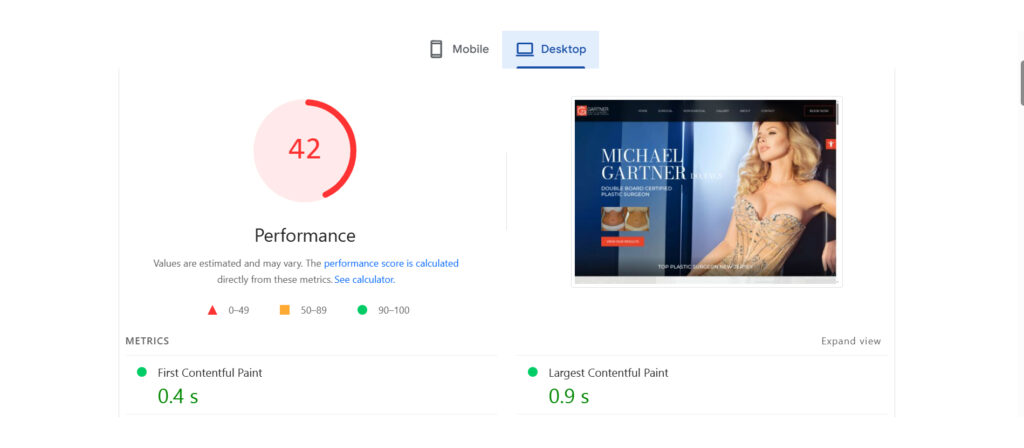This screenshot has height=448, width=1024.
Task: Click the Book Now button in the preview
Action: point(819,110)
